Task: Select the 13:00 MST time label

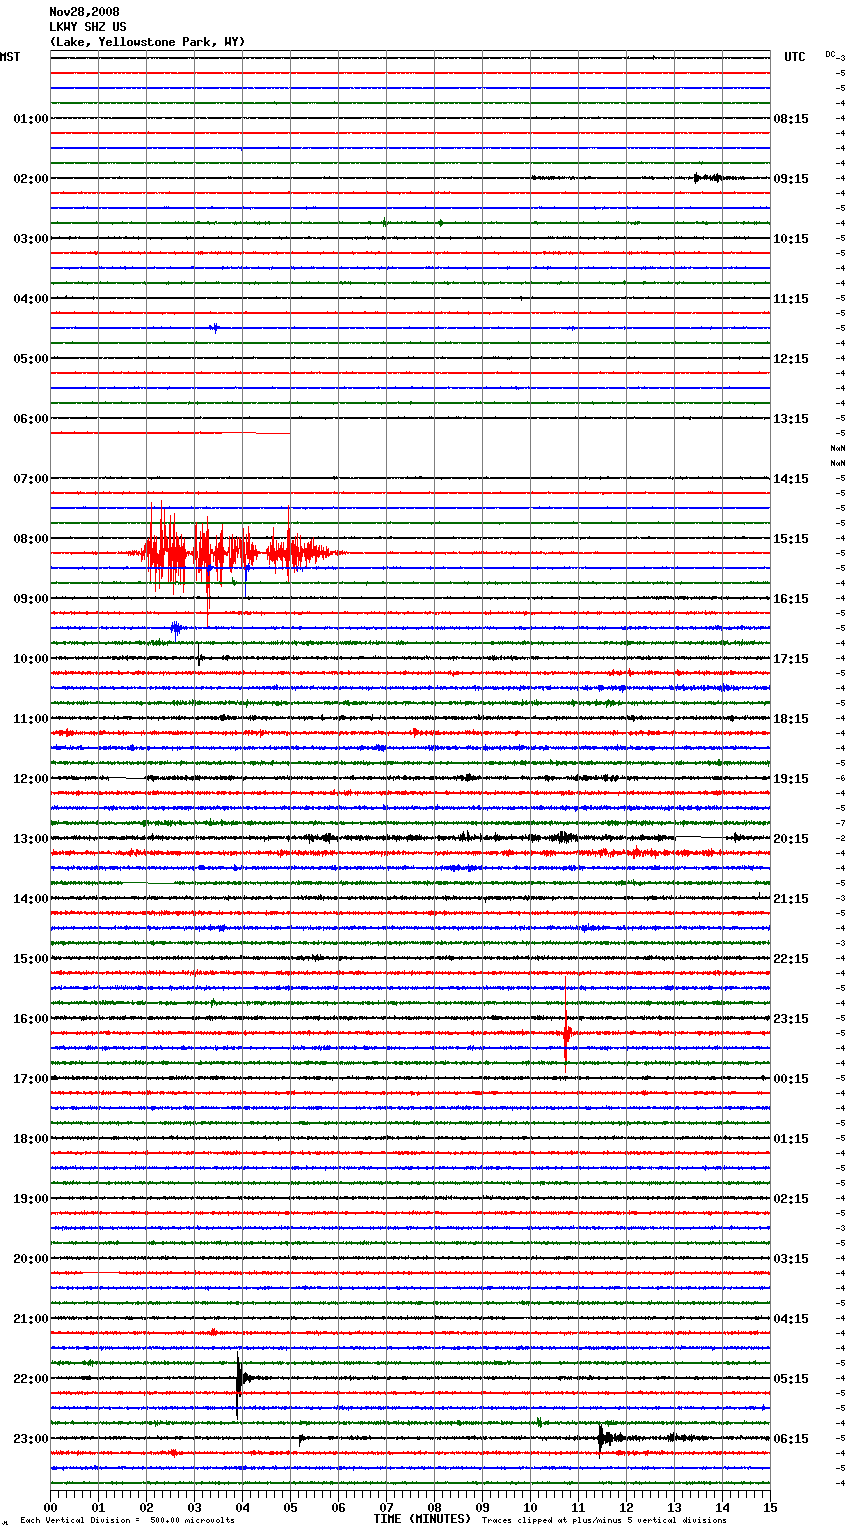Action: click(x=31, y=839)
